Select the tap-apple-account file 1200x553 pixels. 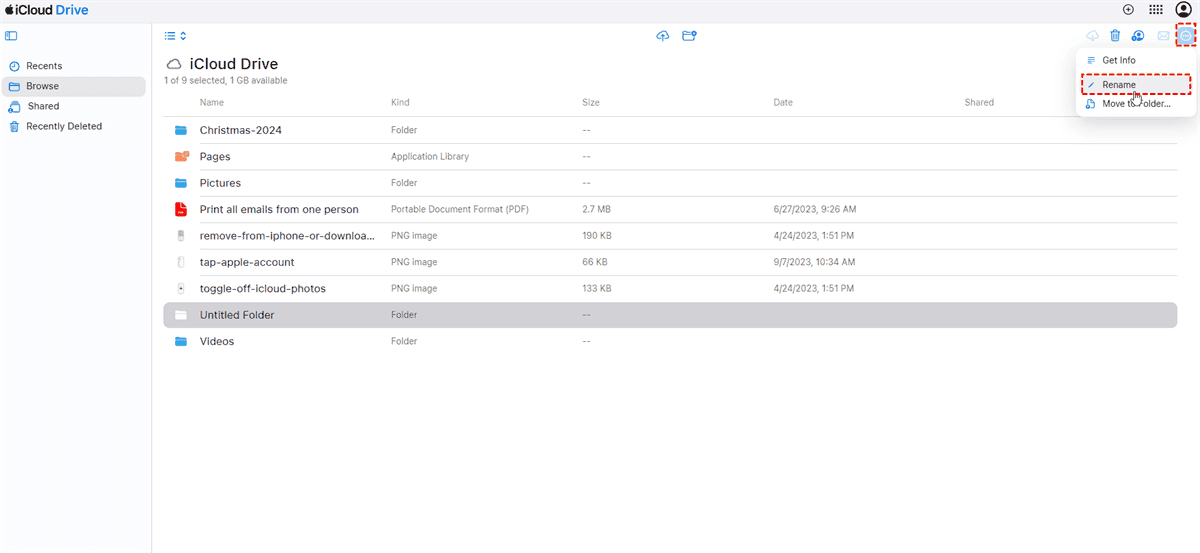247,262
